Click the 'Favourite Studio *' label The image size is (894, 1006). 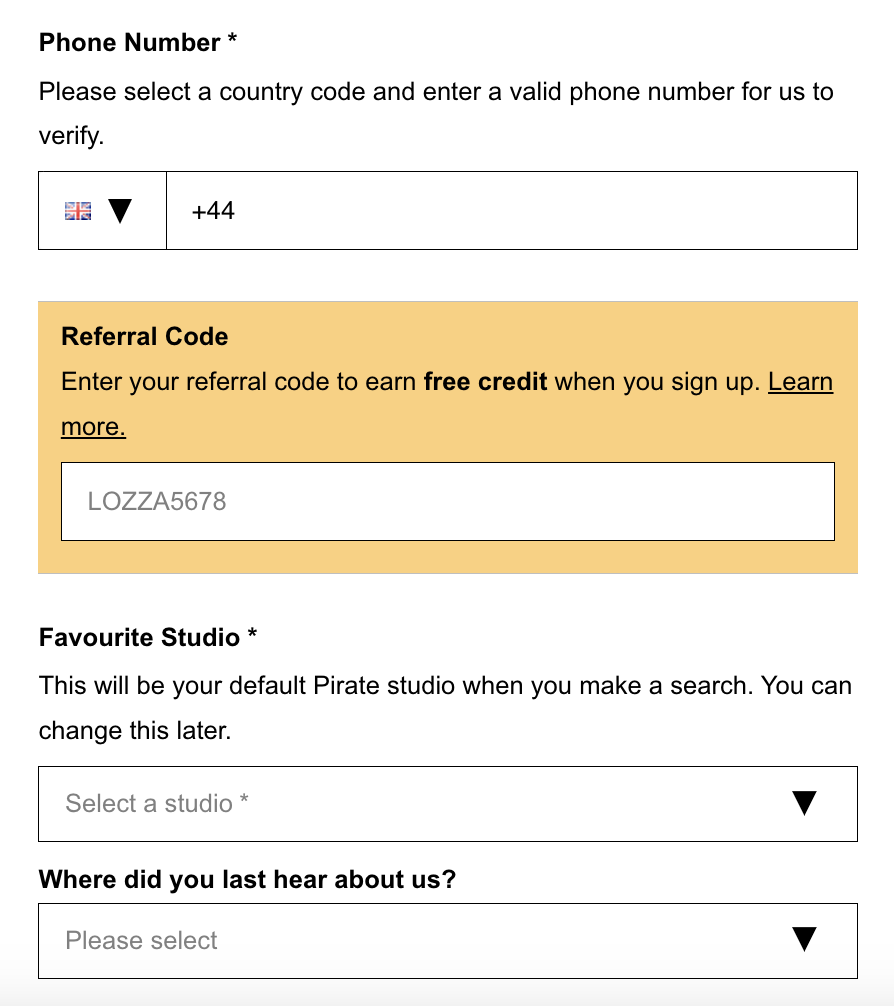coord(148,637)
